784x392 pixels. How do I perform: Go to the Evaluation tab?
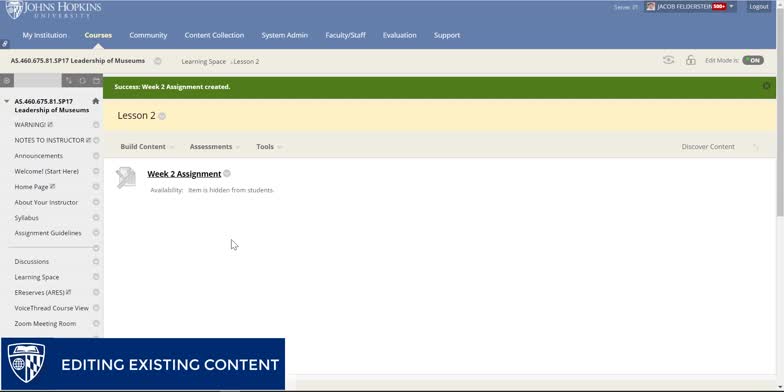(x=400, y=35)
